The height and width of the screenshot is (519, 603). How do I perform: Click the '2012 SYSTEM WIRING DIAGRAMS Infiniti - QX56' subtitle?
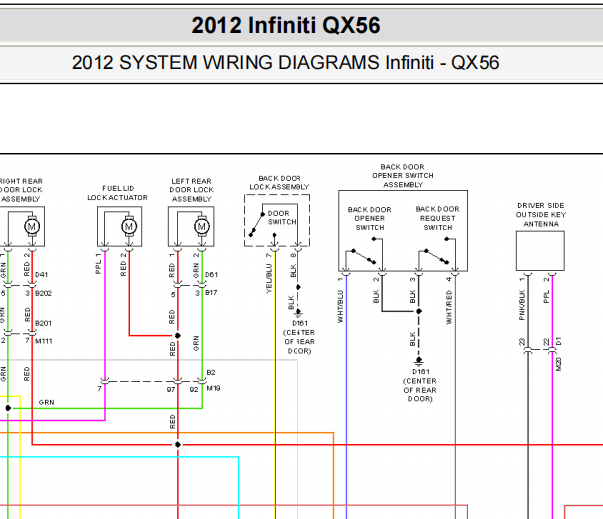(x=285, y=63)
